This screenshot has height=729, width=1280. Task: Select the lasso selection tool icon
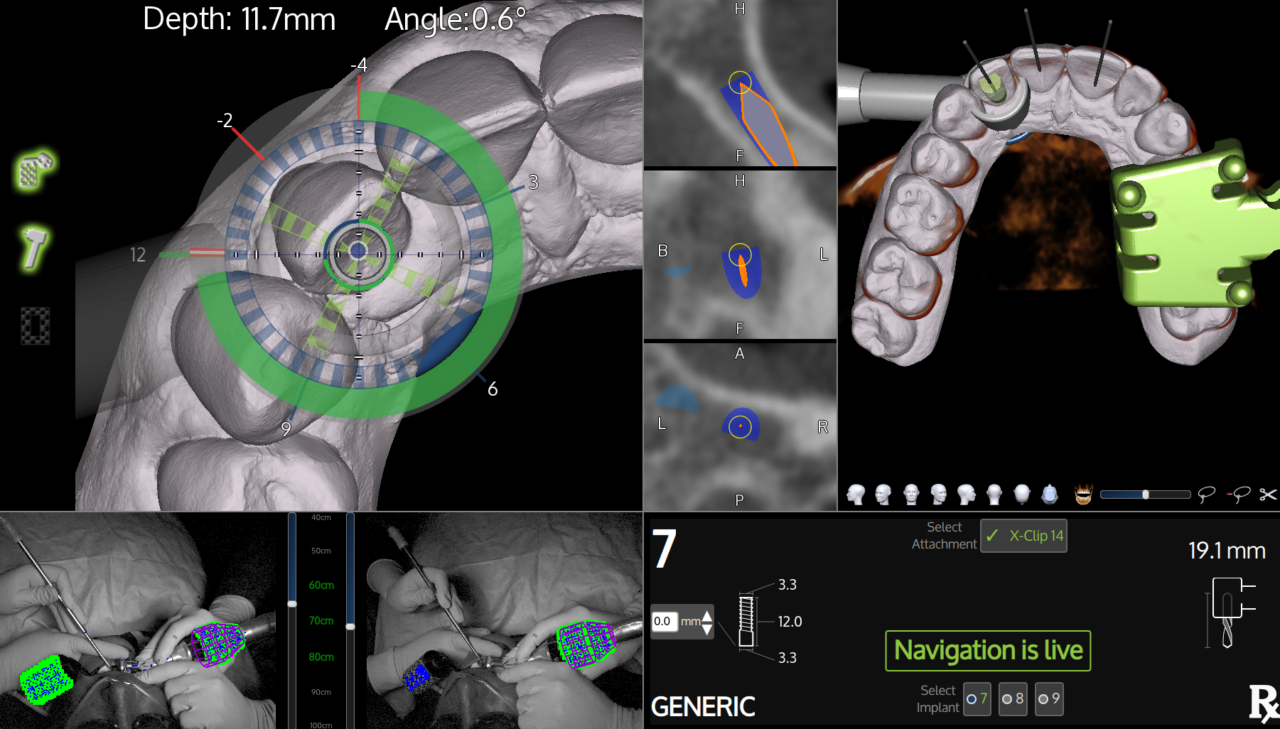(1206, 494)
